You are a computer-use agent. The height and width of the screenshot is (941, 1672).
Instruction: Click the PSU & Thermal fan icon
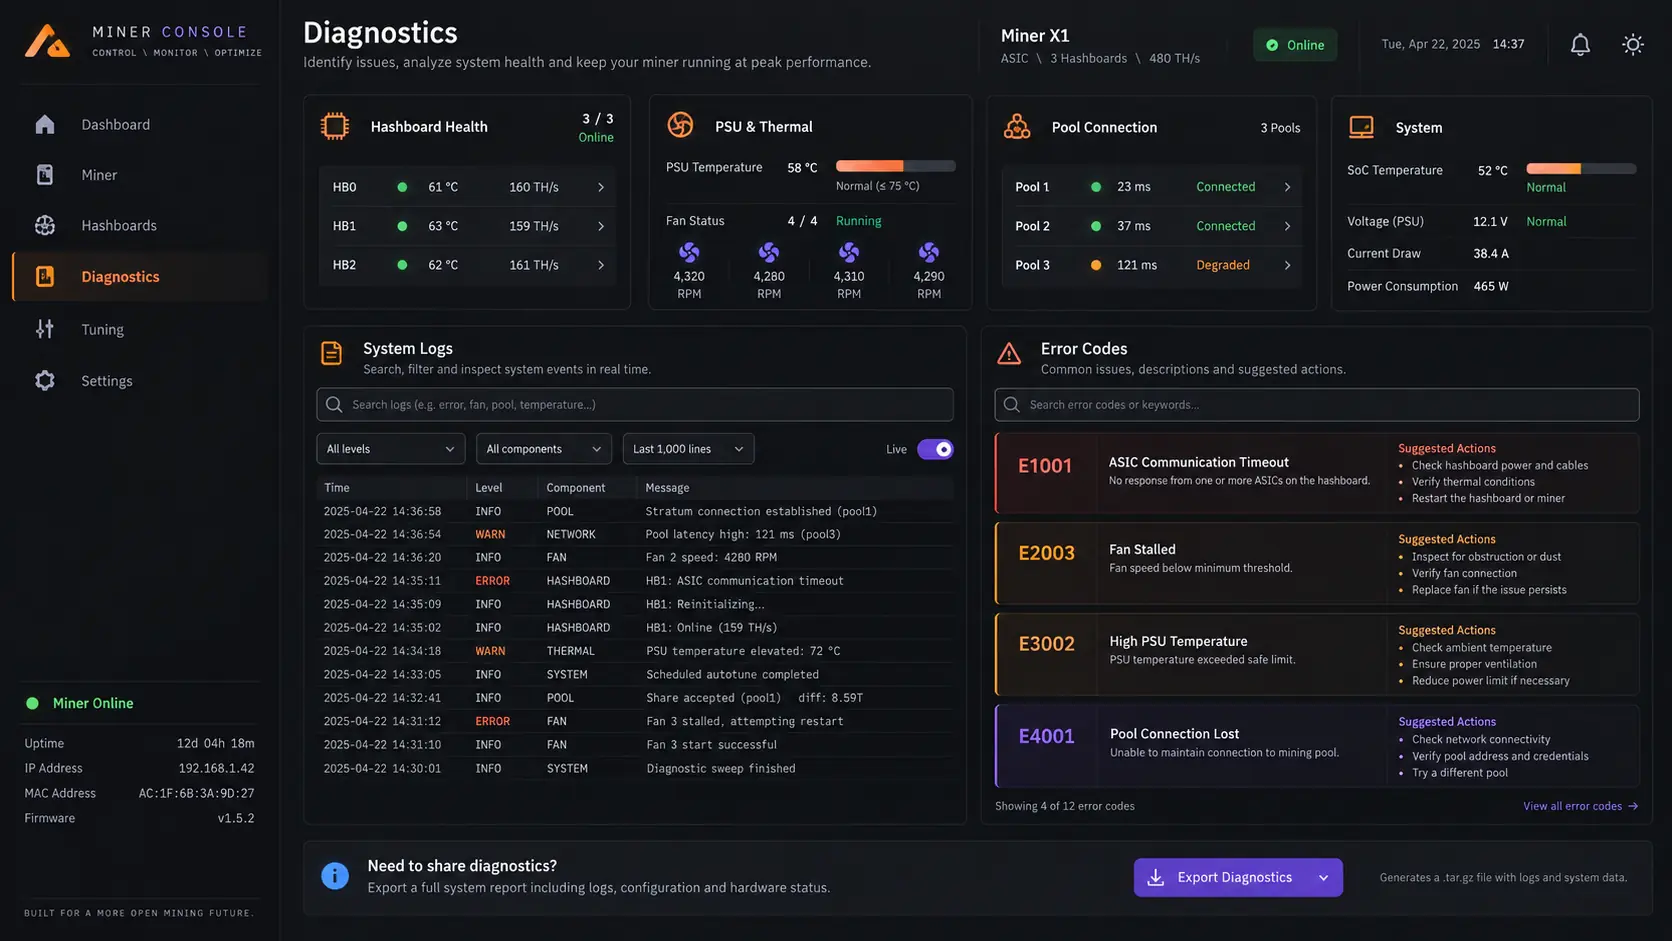point(681,125)
